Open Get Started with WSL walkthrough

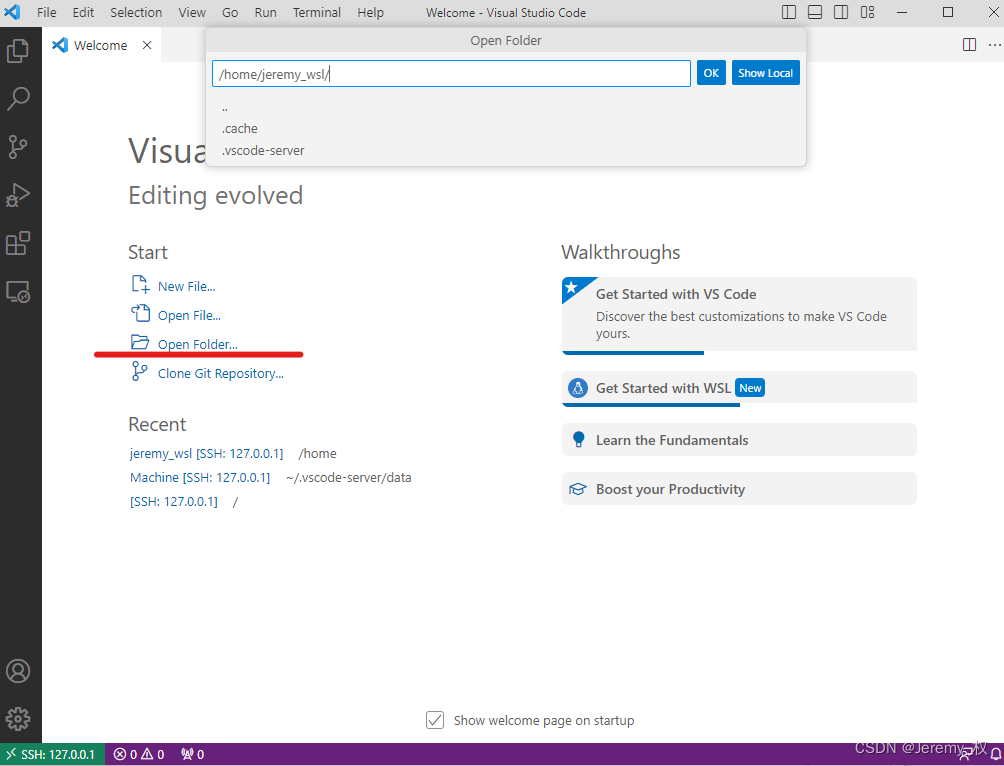[x=739, y=387]
